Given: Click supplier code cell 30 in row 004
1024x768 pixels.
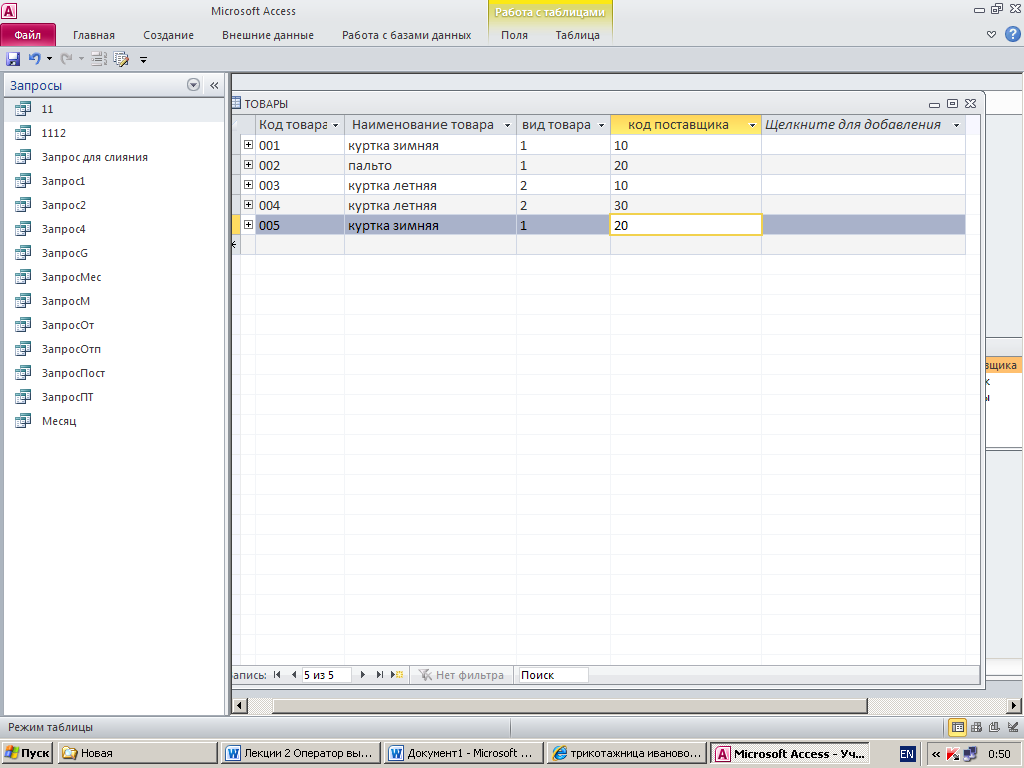Looking at the screenshot, I should click(x=686, y=205).
